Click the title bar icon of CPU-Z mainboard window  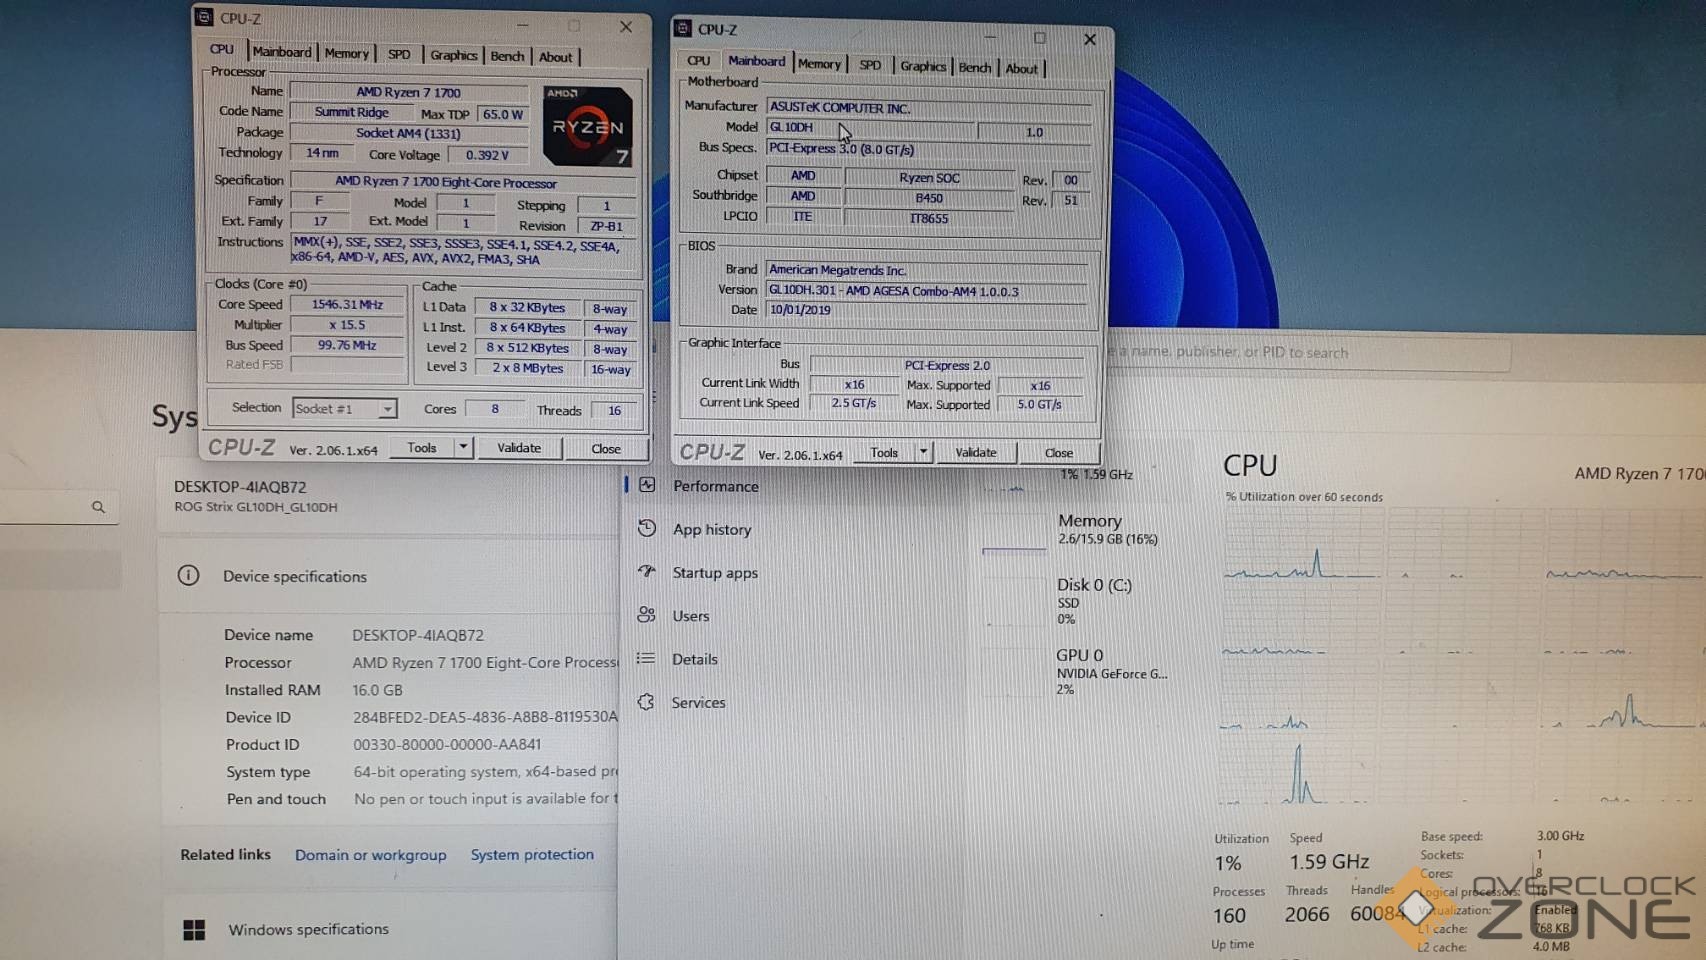[x=683, y=28]
